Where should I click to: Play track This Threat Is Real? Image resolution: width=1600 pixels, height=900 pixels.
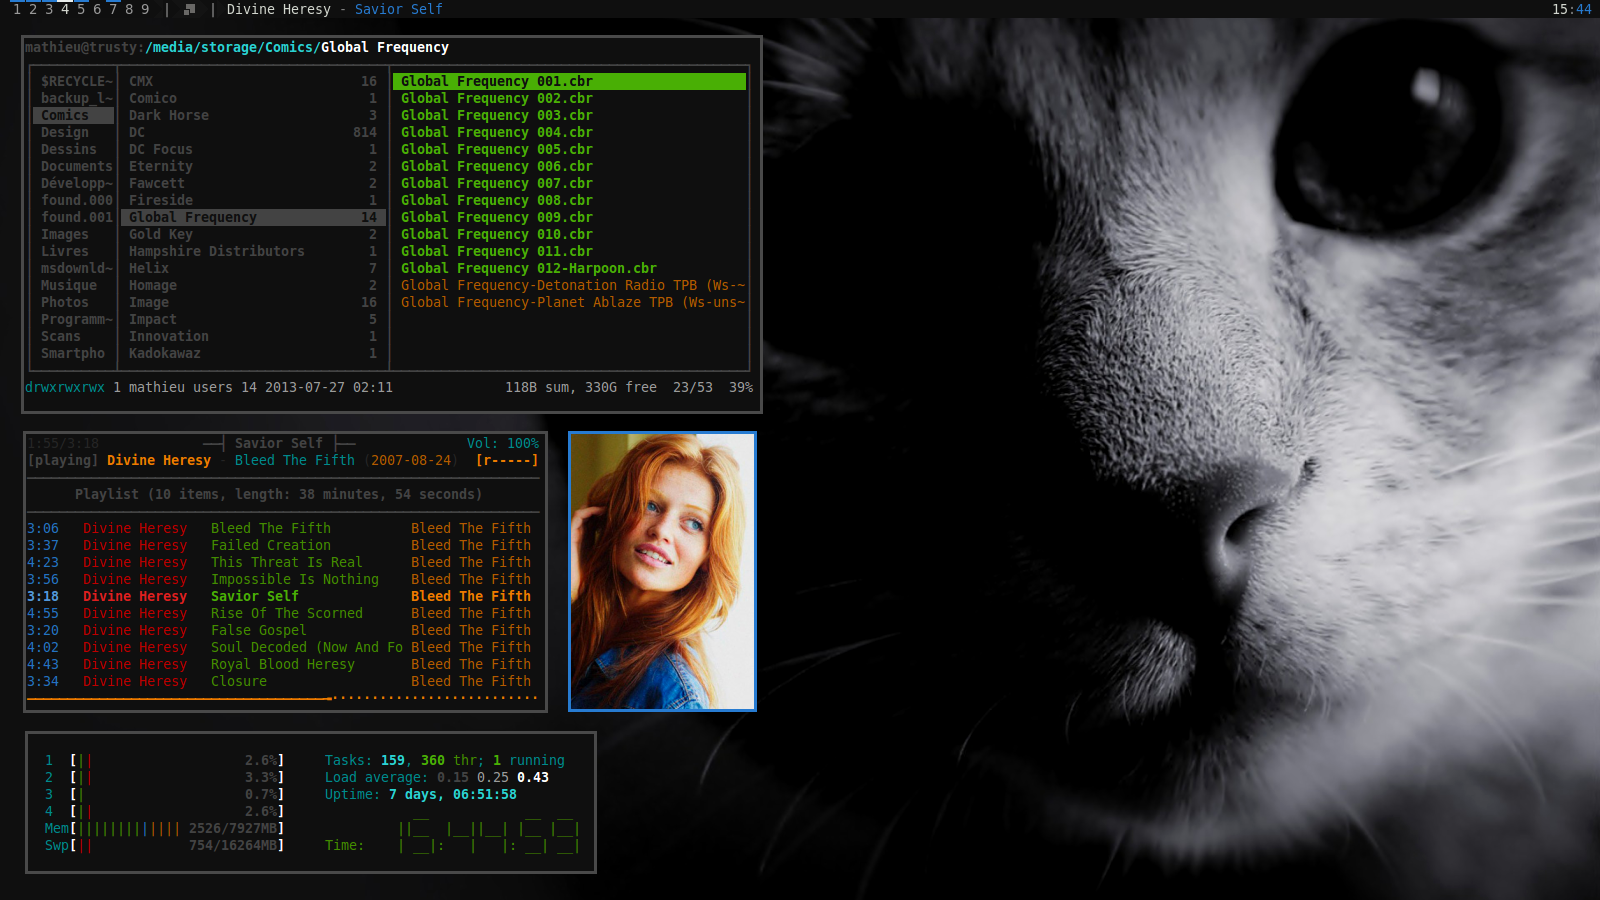(x=280, y=562)
